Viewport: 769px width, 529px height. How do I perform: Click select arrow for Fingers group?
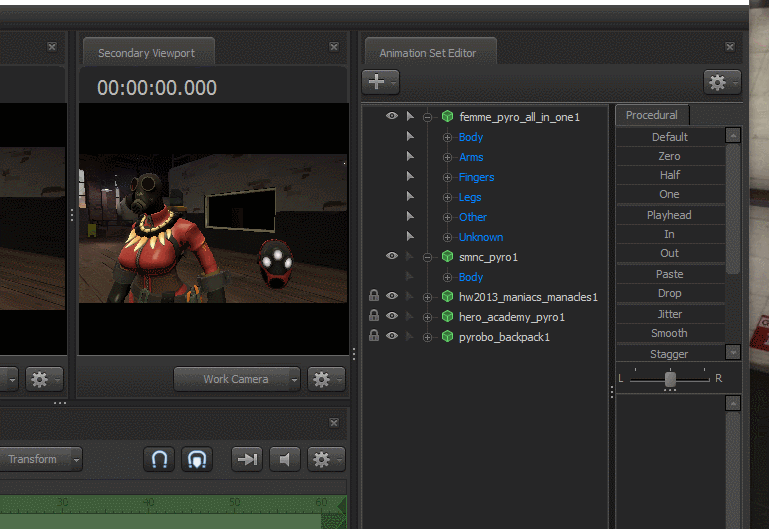[410, 176]
